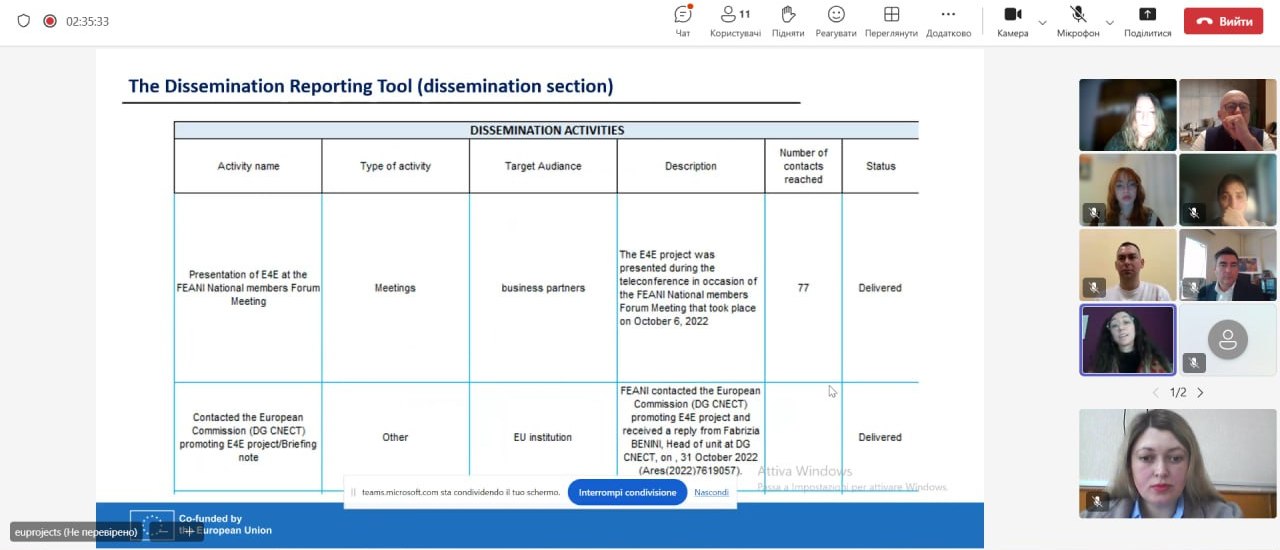Click the 'EU institution' cell
1280x550 pixels.
tap(543, 437)
